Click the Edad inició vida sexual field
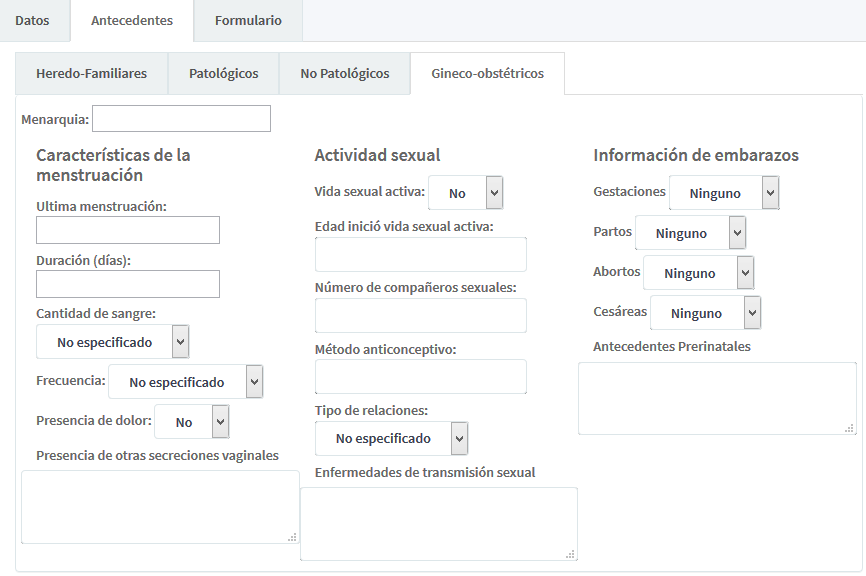Image resolution: width=866 pixels, height=576 pixels. point(420,255)
